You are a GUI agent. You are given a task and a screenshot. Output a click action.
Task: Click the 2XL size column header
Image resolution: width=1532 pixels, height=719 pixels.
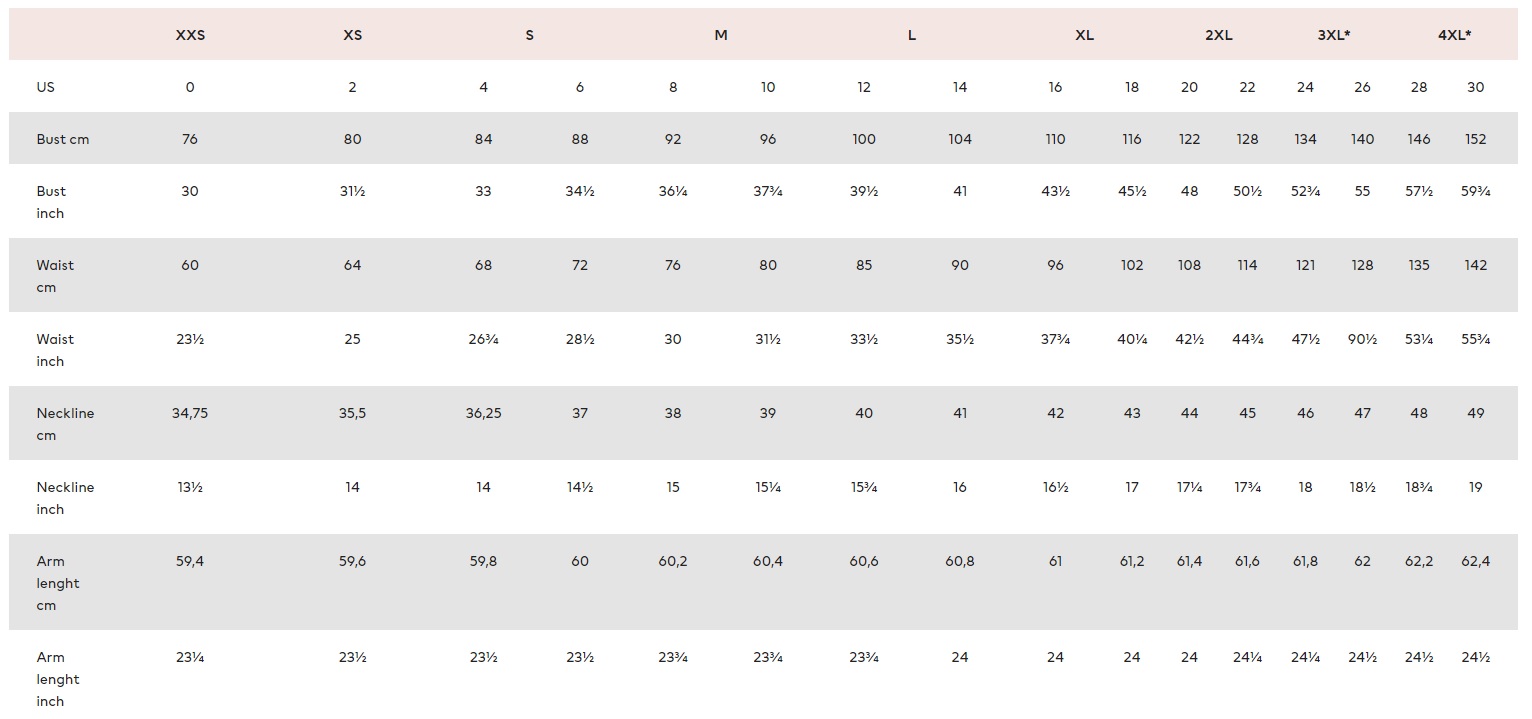[1218, 35]
